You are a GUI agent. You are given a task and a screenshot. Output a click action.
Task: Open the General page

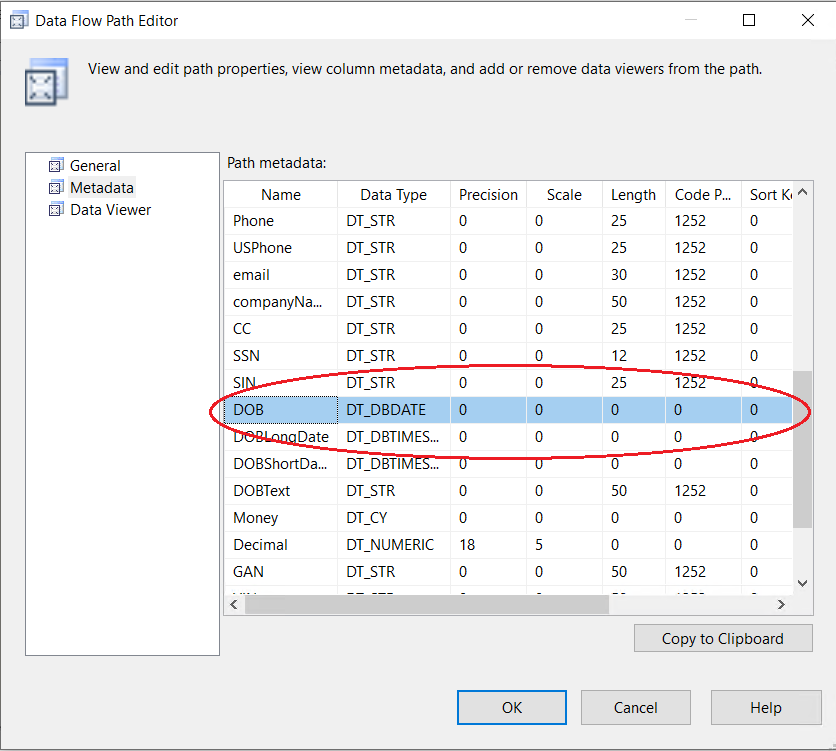click(x=95, y=166)
